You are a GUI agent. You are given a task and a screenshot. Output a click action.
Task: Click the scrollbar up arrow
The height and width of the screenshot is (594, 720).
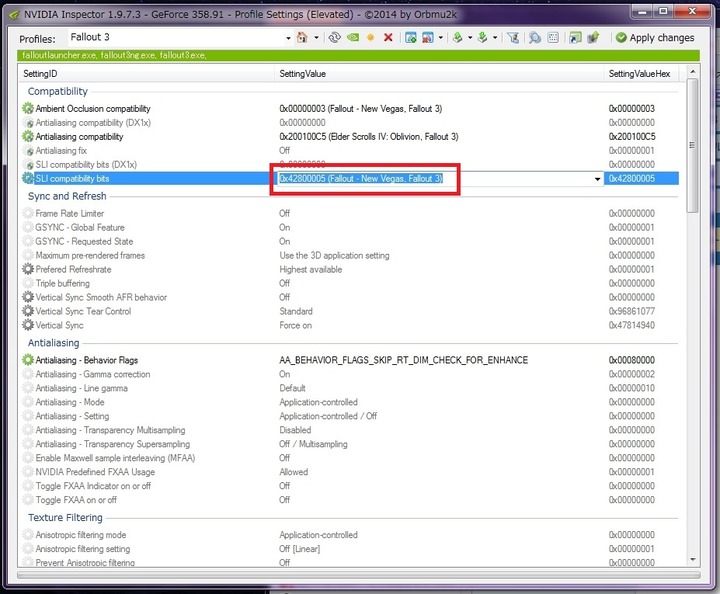pyautogui.click(x=693, y=72)
